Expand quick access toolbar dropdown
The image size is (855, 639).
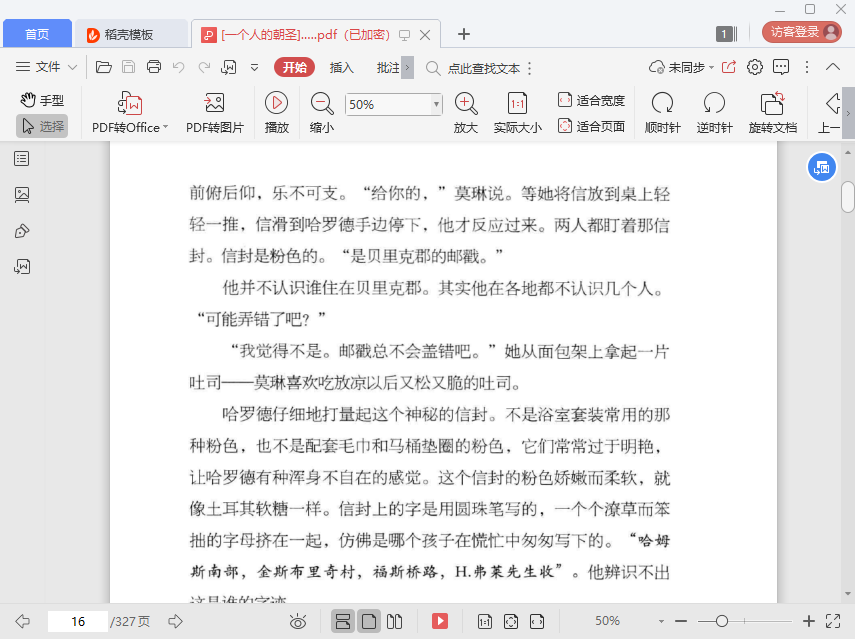254,68
